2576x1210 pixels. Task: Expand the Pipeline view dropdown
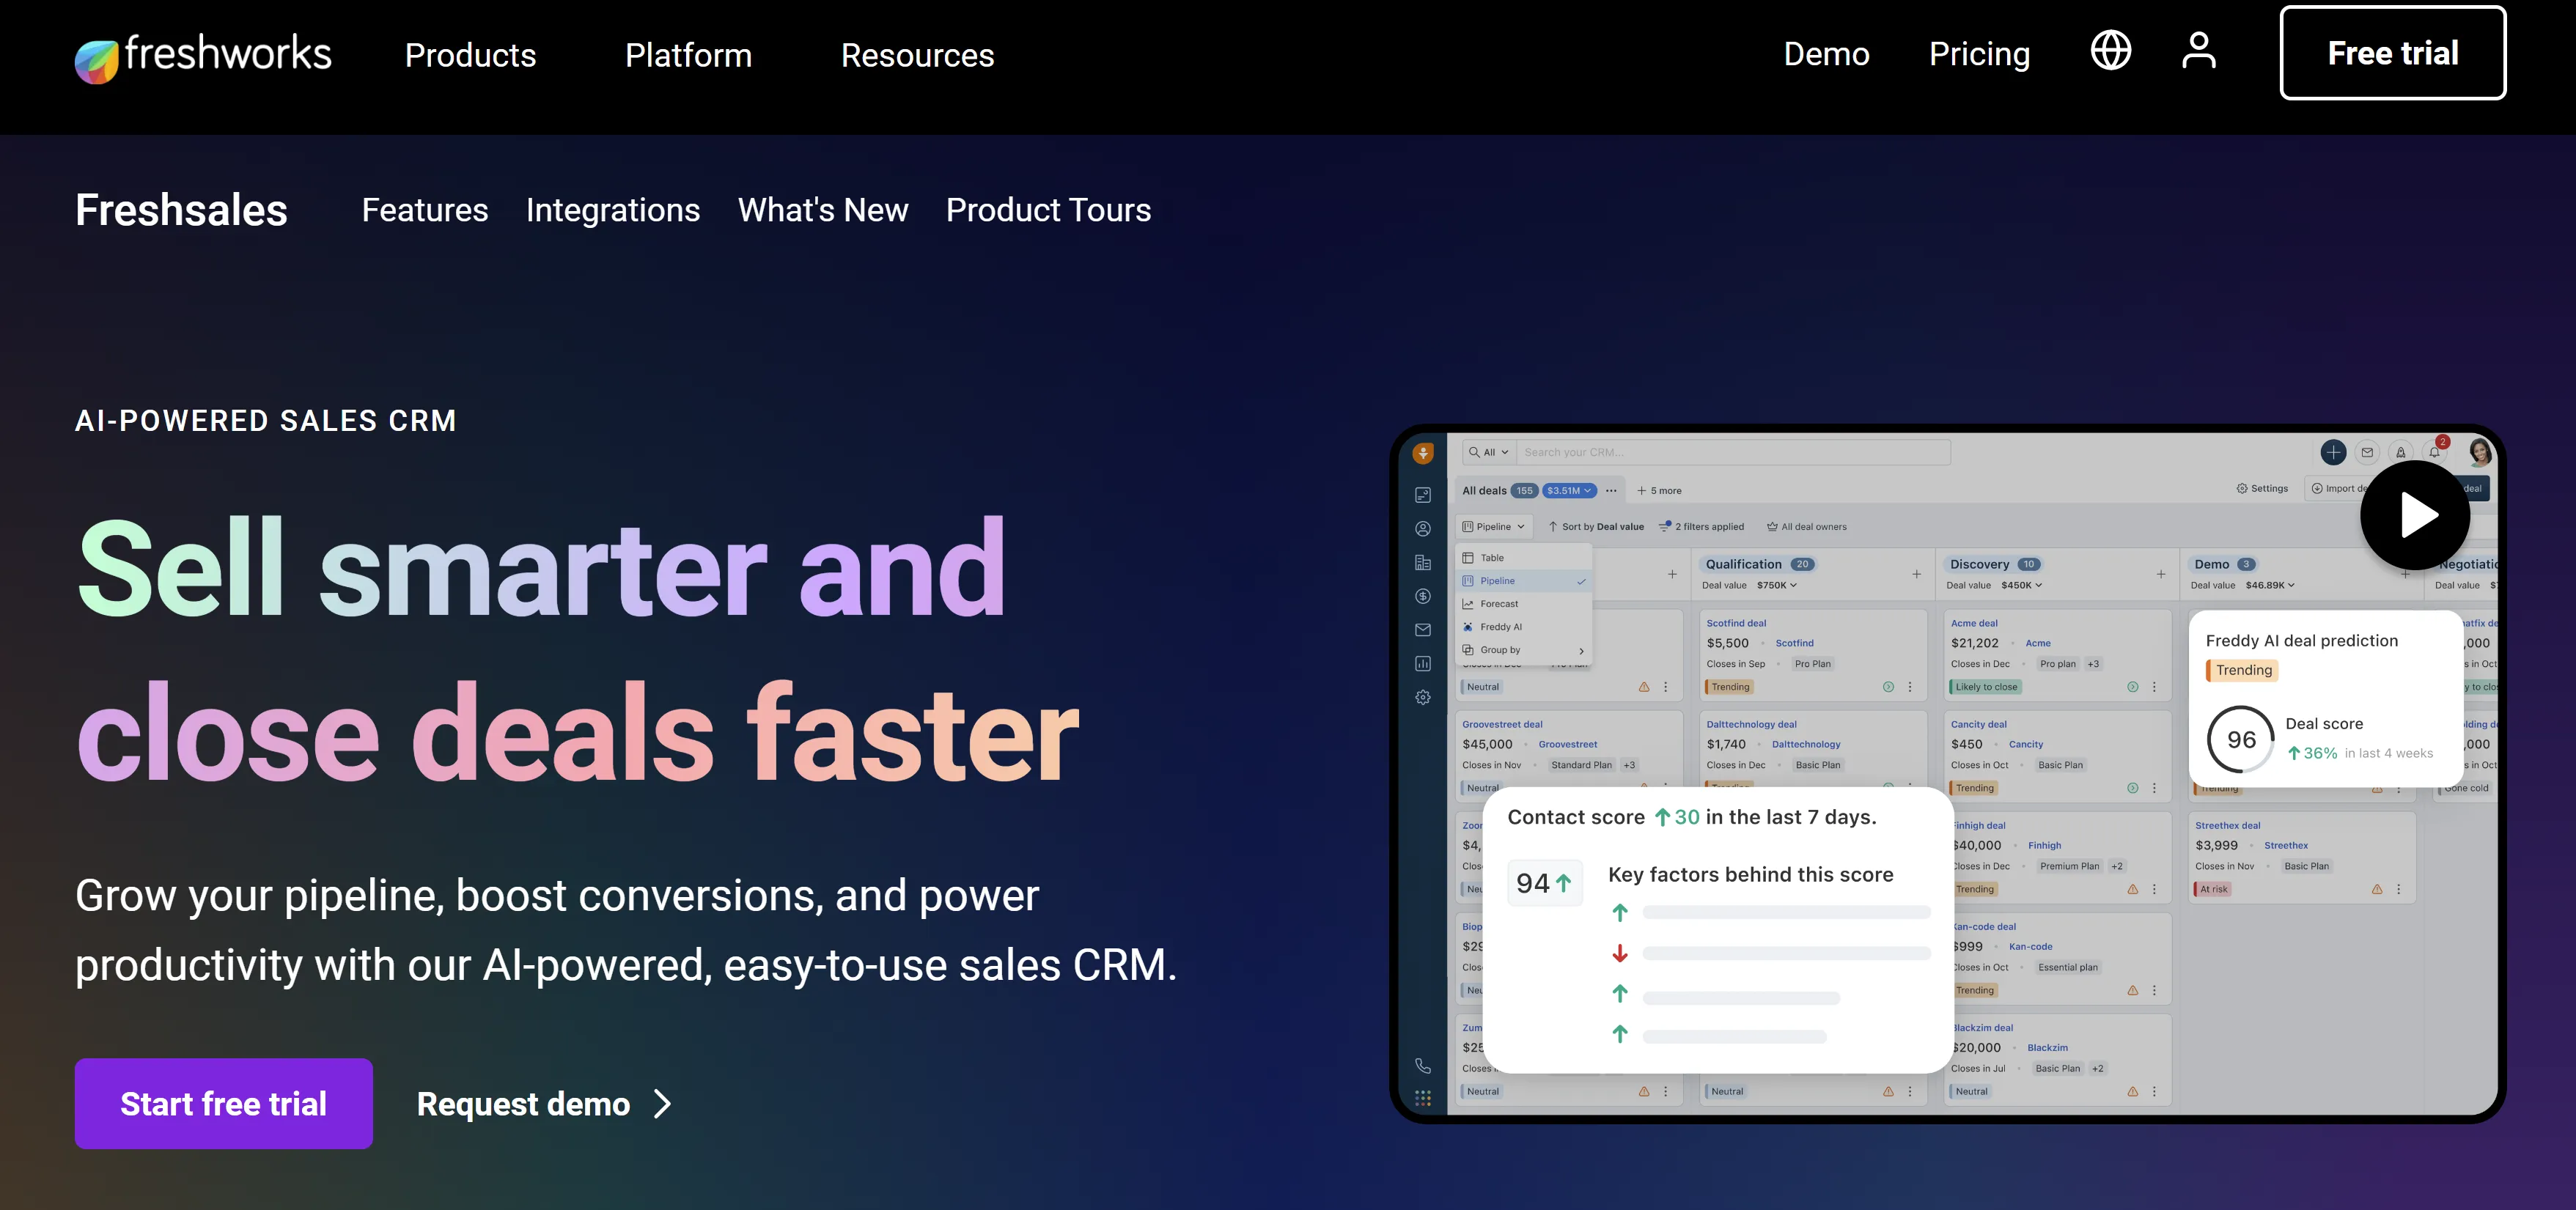(1494, 527)
